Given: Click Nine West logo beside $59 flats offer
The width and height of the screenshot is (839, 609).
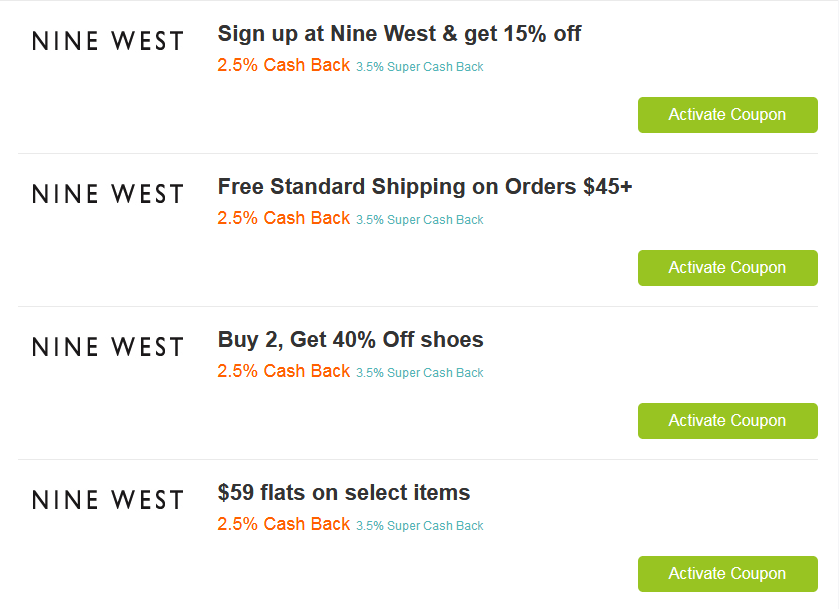Looking at the screenshot, I should [108, 500].
